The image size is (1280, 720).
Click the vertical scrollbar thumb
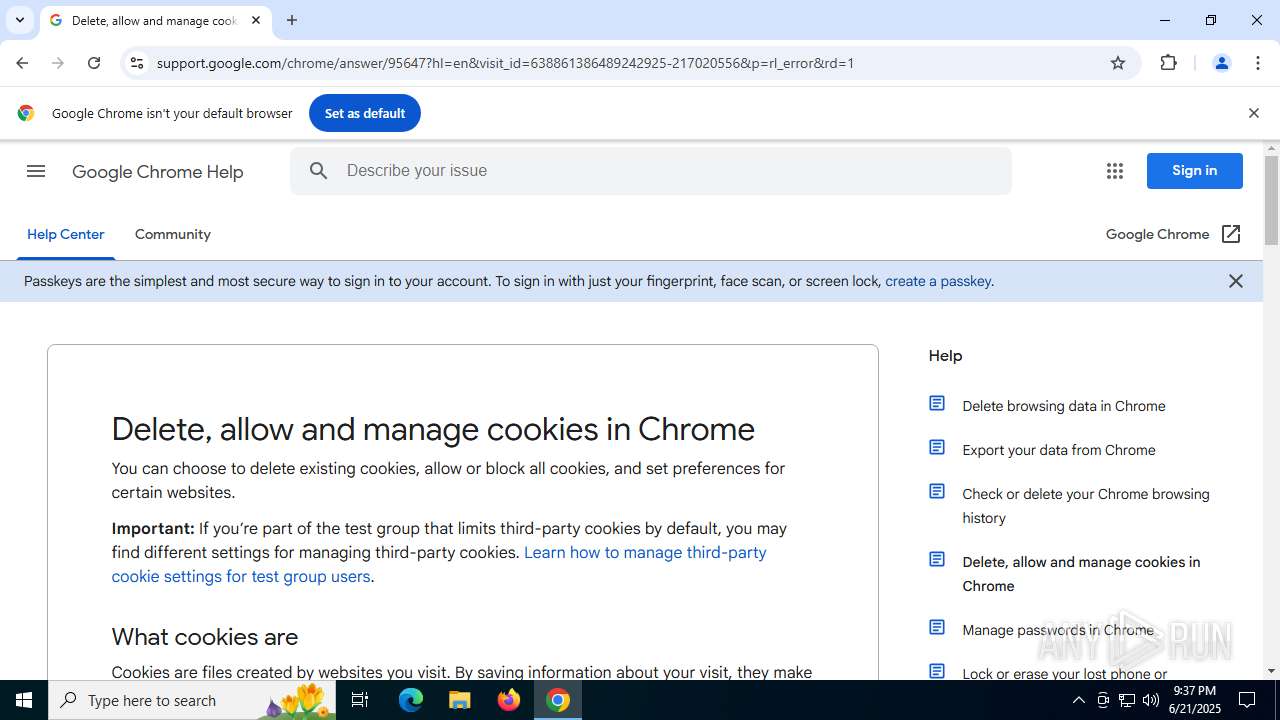[1271, 200]
